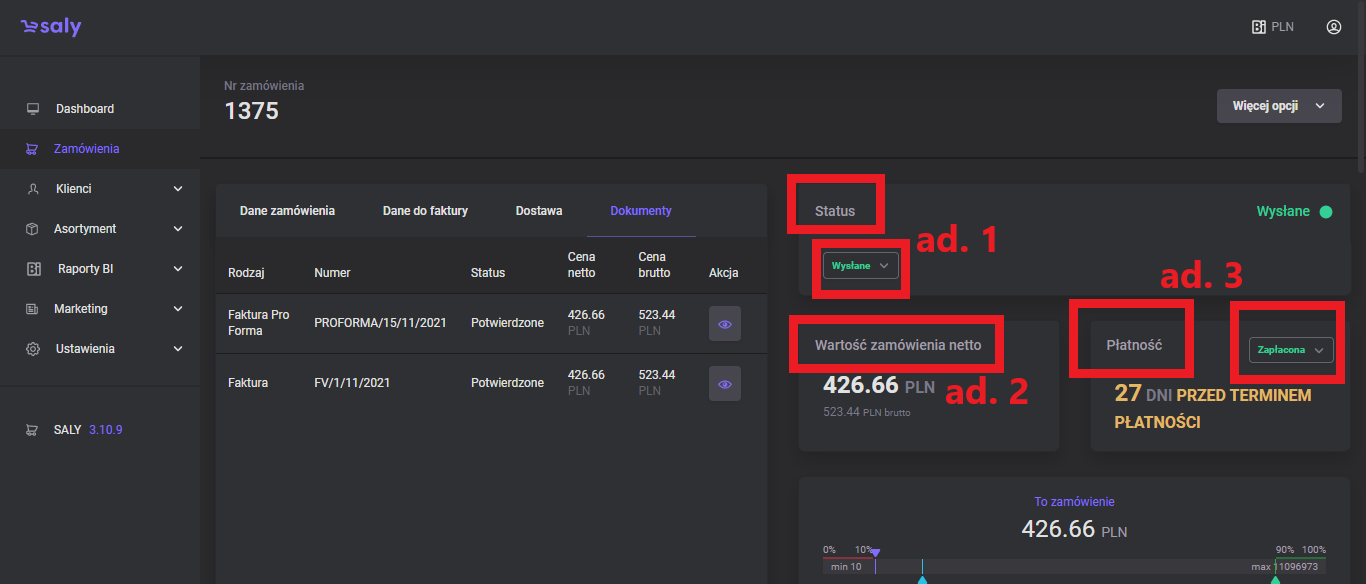Viewport: 1366px width, 584px height.
Task: Expand the Klienci sidebar submenu
Action: click(x=178, y=189)
